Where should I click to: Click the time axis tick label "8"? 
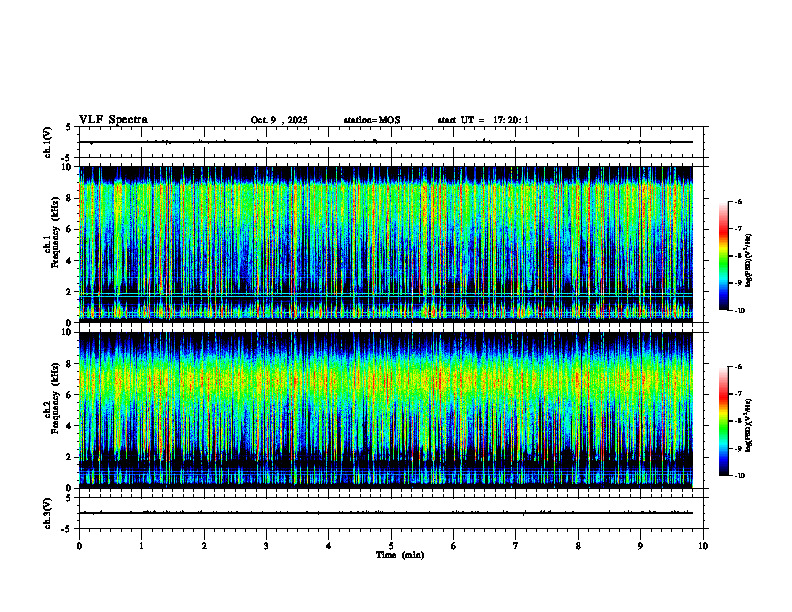point(578,546)
